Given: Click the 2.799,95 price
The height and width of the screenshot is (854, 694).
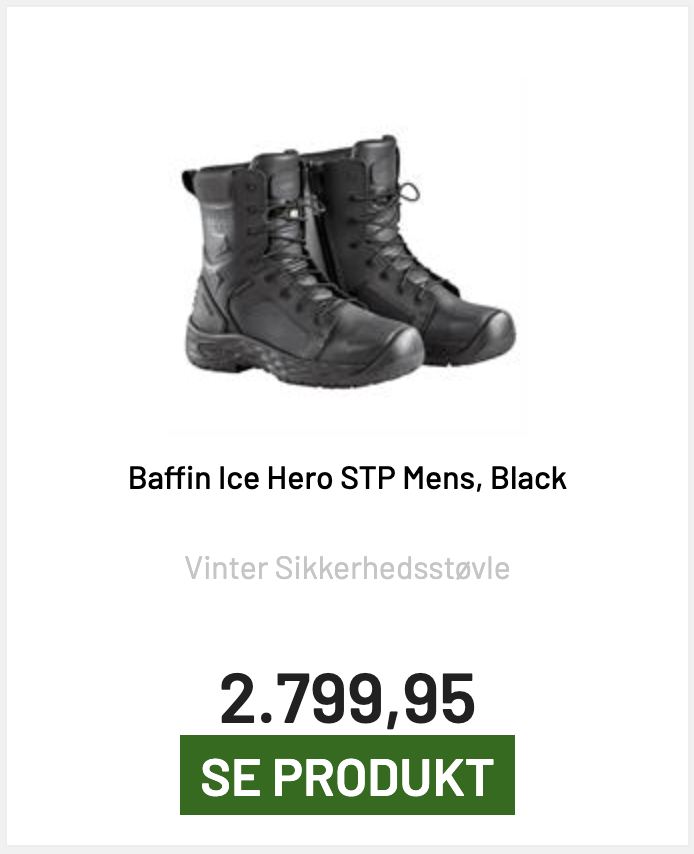Looking at the screenshot, I should coord(347,699).
